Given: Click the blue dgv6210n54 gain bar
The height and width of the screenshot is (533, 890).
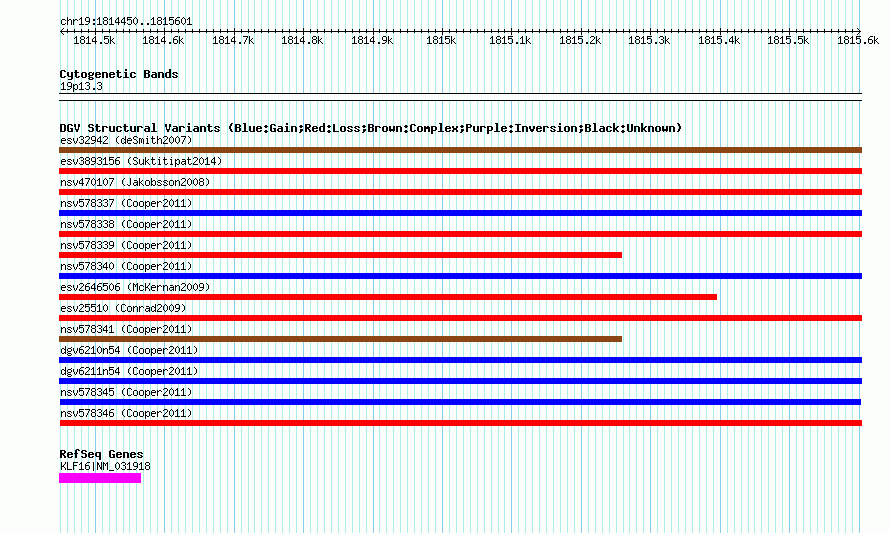Looking at the screenshot, I should click(x=460, y=360).
